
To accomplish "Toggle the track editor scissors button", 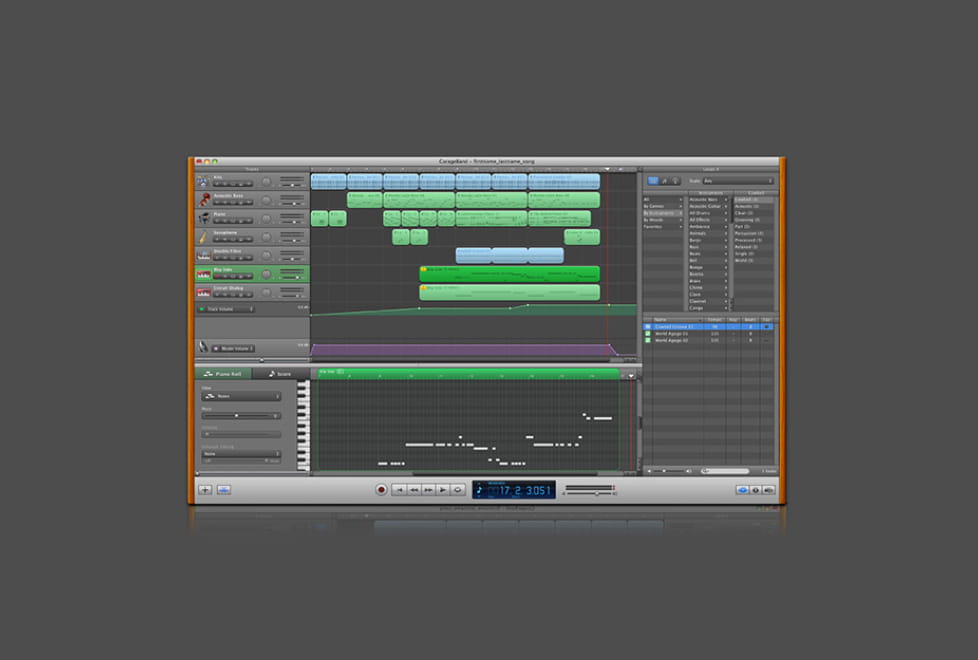I will (x=223, y=490).
